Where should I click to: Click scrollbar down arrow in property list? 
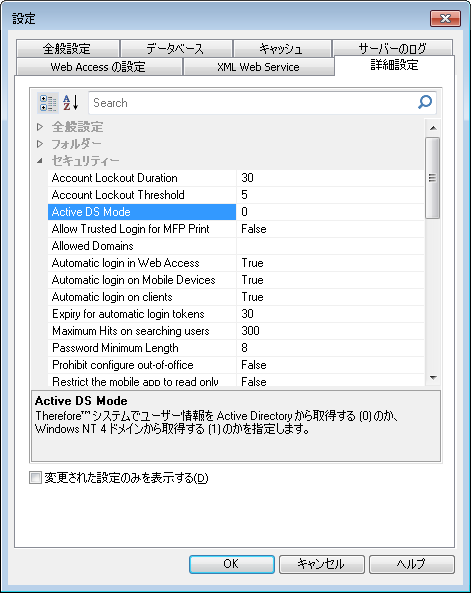click(433, 377)
